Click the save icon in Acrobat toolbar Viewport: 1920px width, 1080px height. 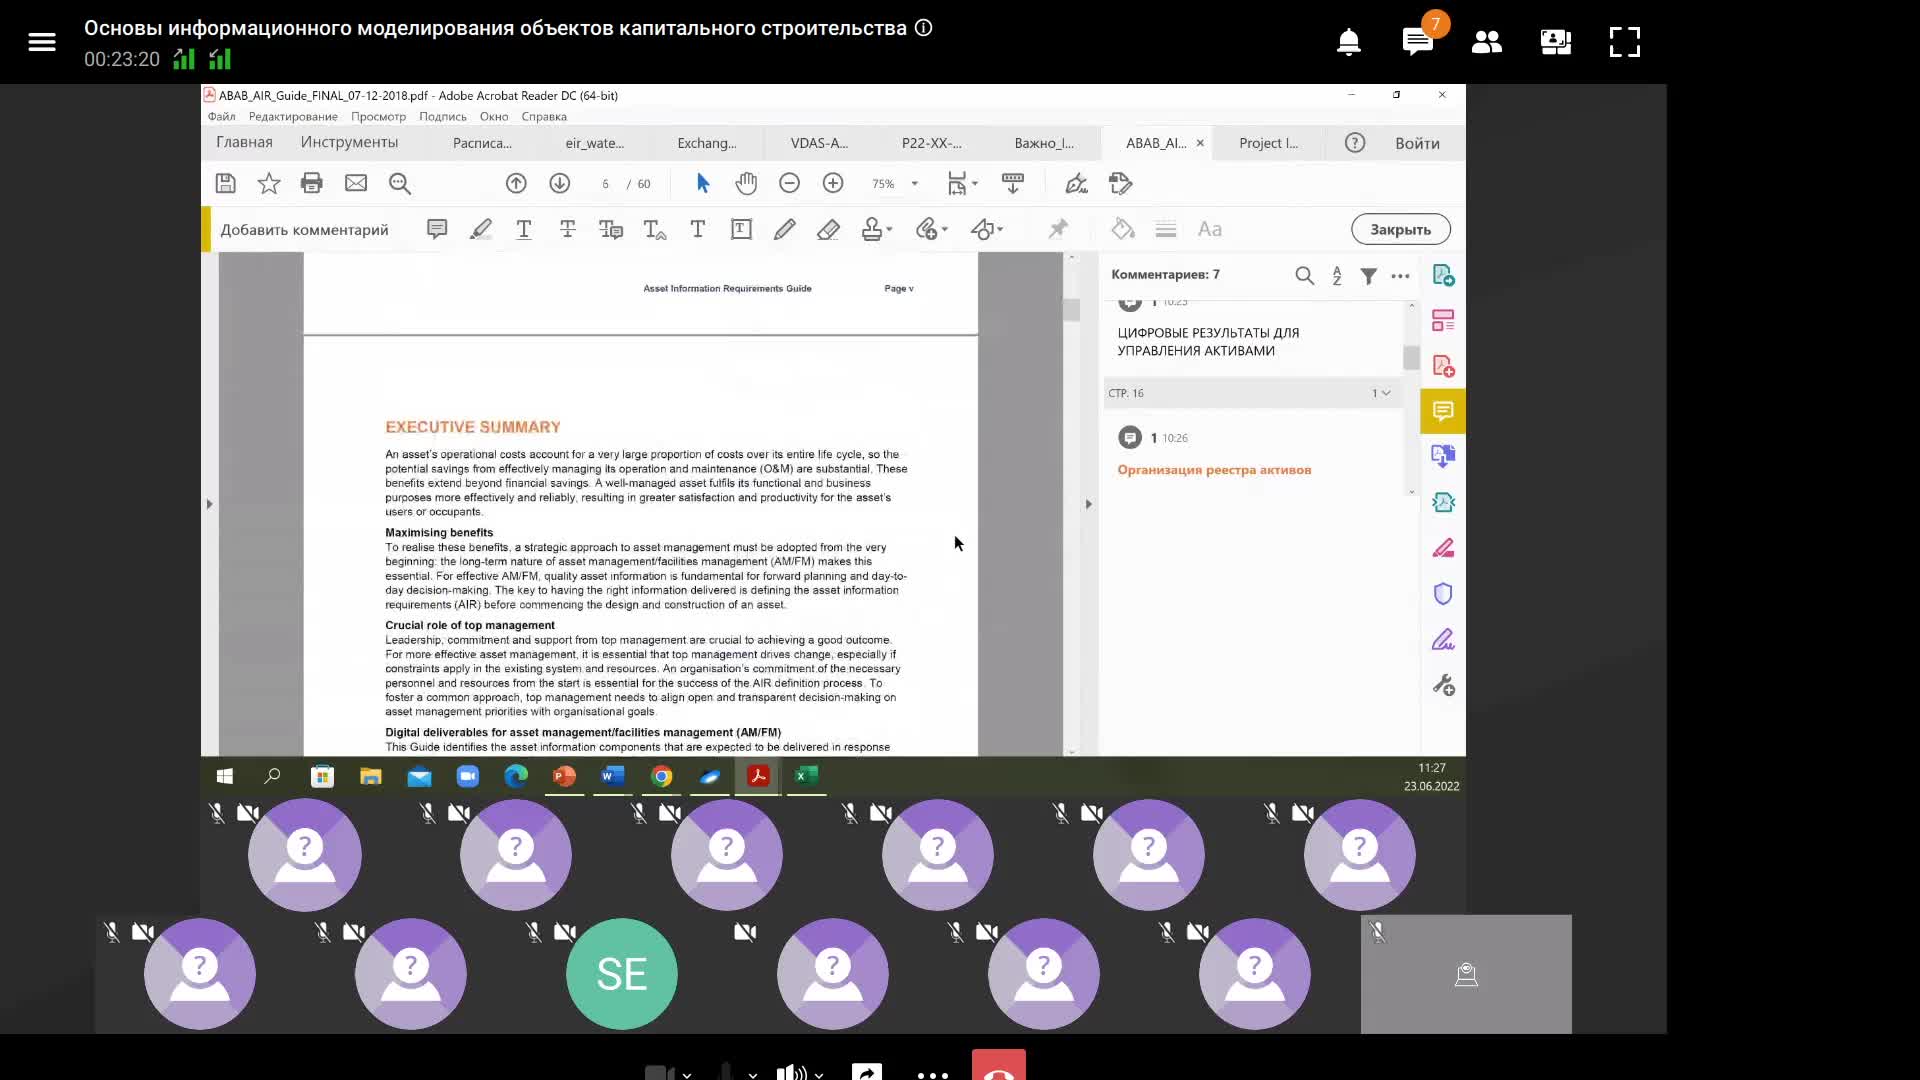(225, 183)
